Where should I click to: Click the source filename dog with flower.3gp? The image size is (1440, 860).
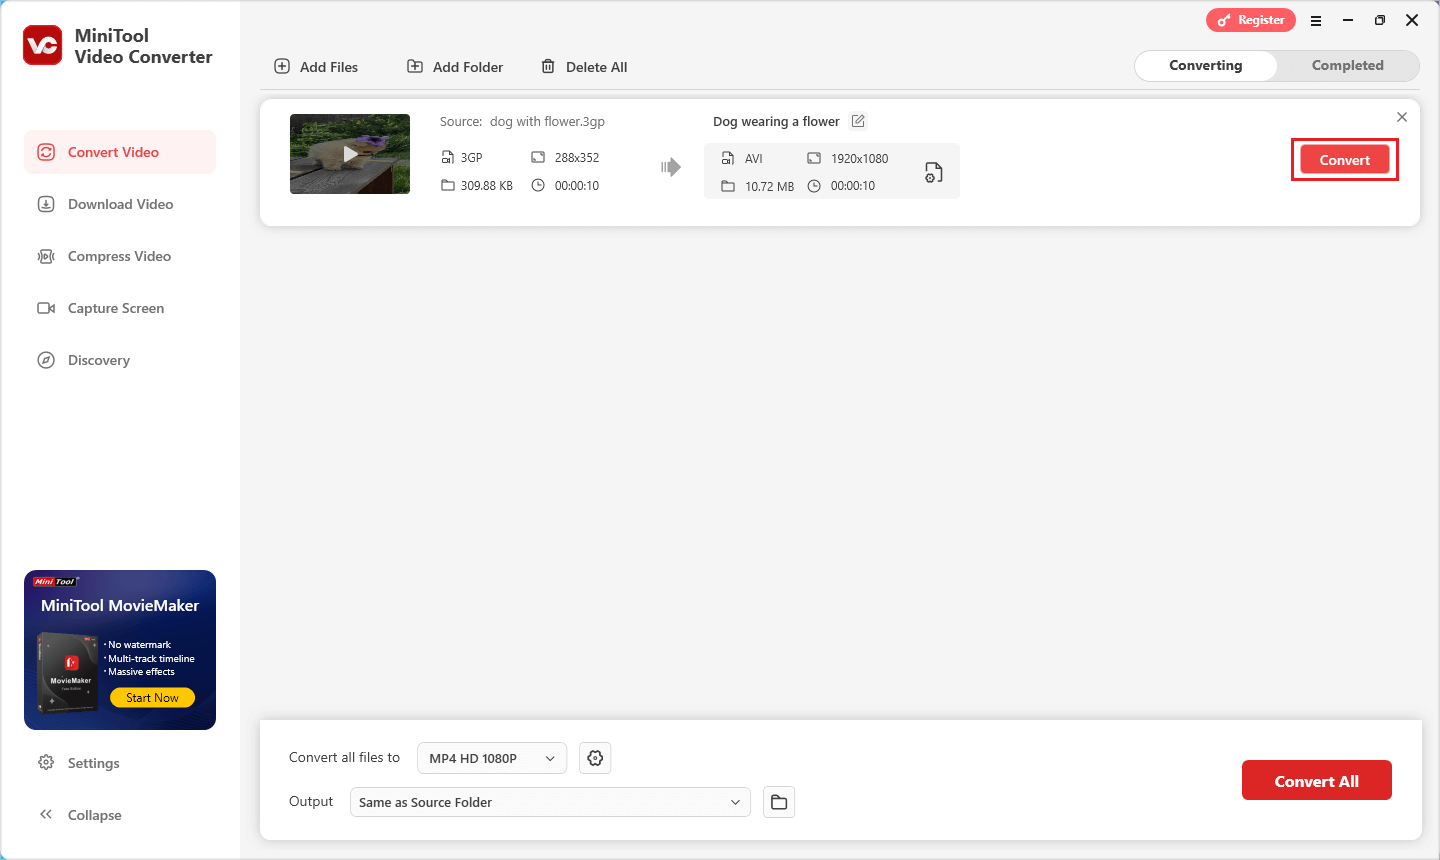547,121
